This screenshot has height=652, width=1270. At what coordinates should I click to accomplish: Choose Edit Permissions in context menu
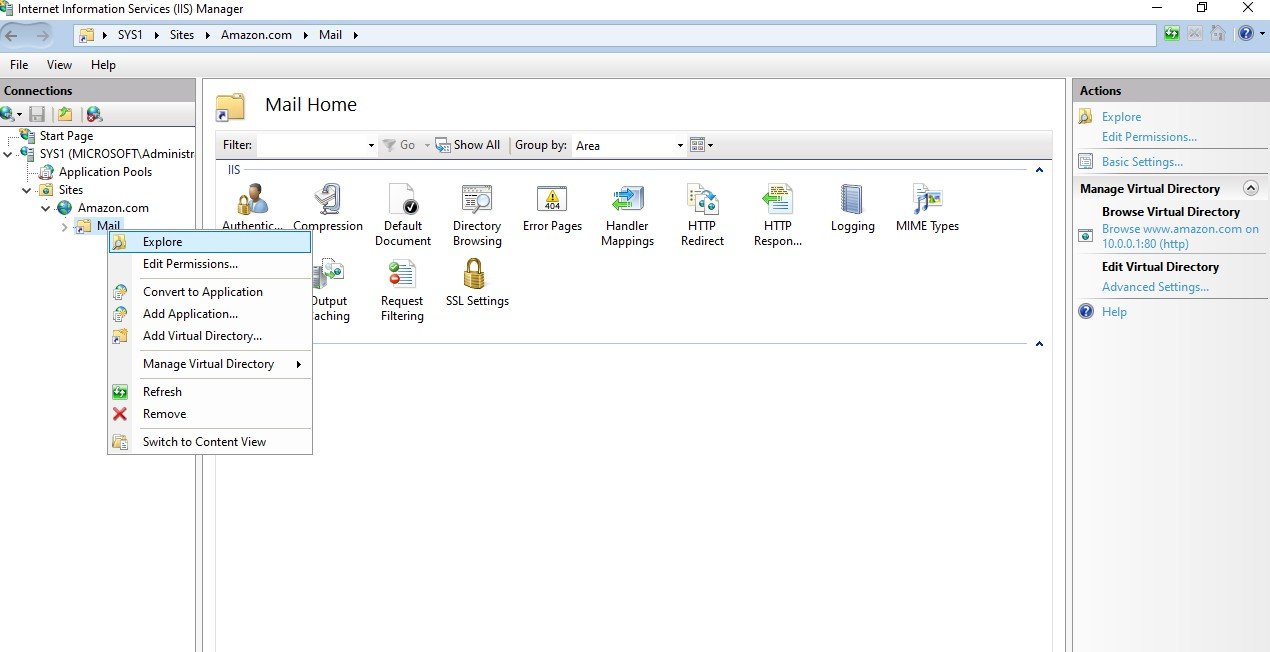210,264
